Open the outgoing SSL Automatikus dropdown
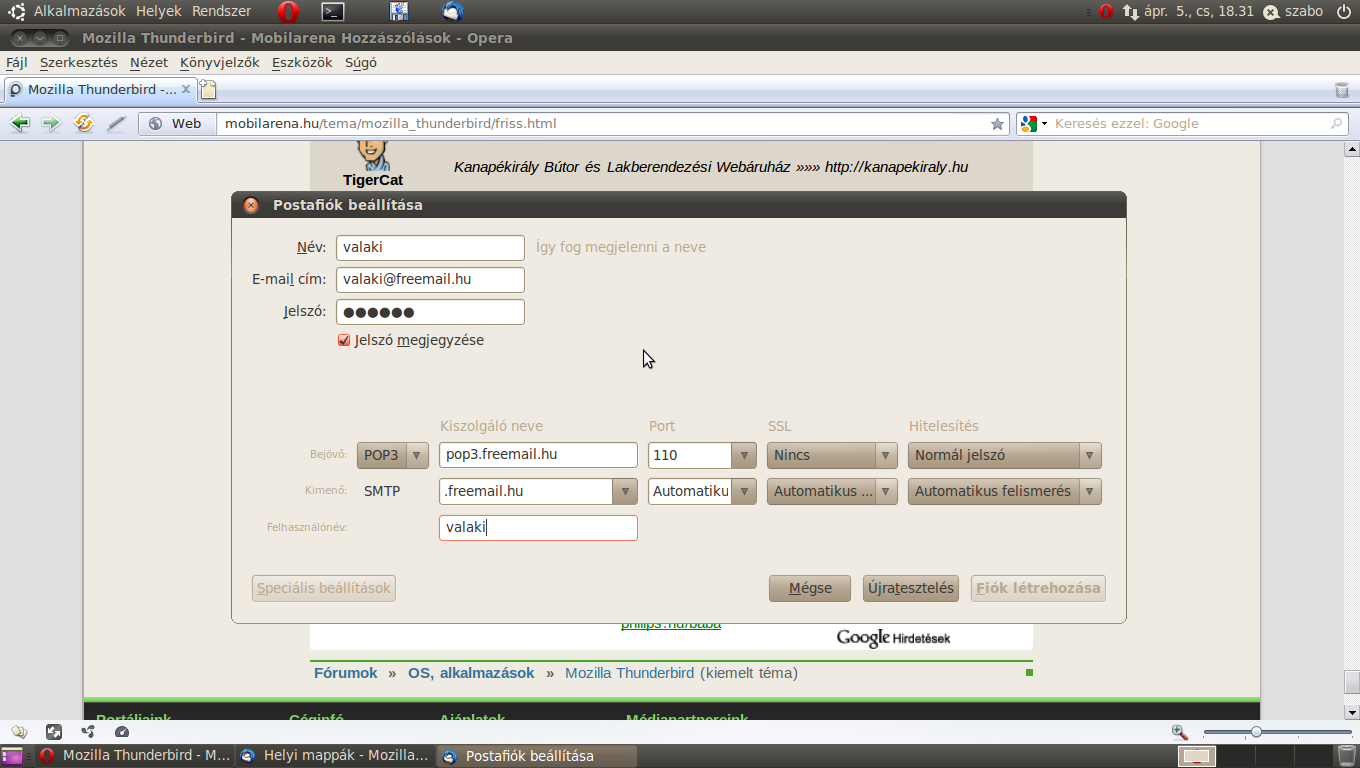1360x768 pixels. pos(832,491)
